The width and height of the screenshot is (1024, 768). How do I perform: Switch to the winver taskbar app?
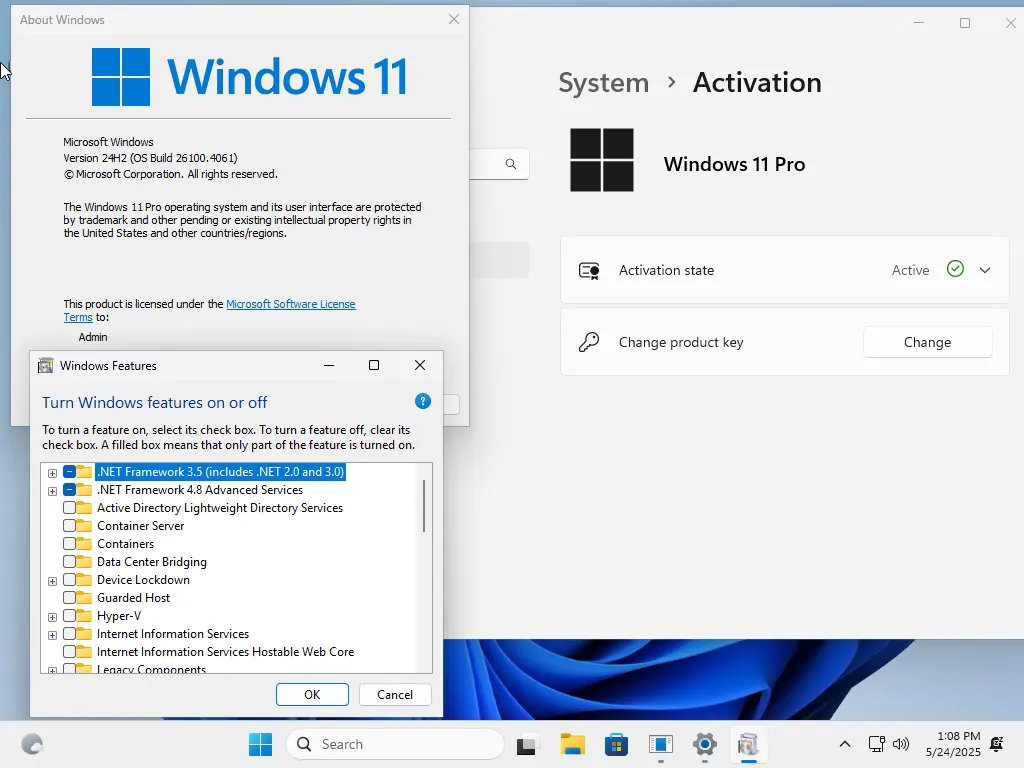pos(661,744)
